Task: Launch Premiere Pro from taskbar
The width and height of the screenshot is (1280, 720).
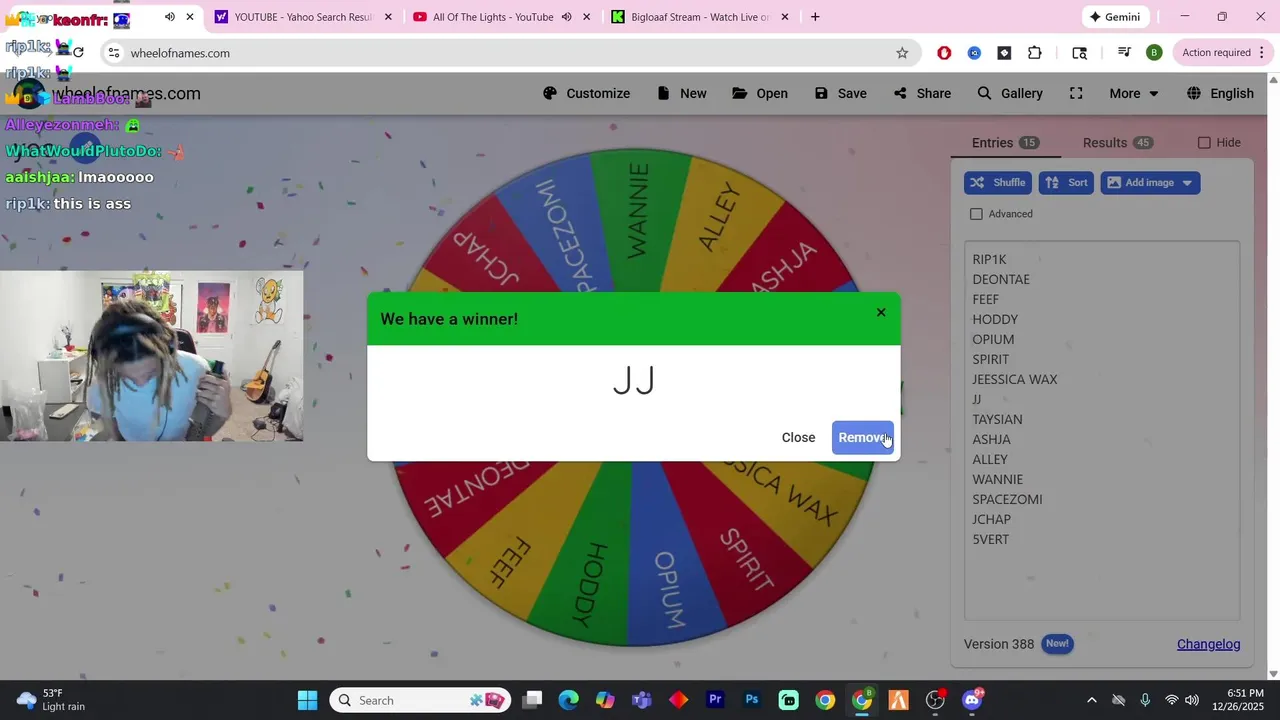Action: 715,700
